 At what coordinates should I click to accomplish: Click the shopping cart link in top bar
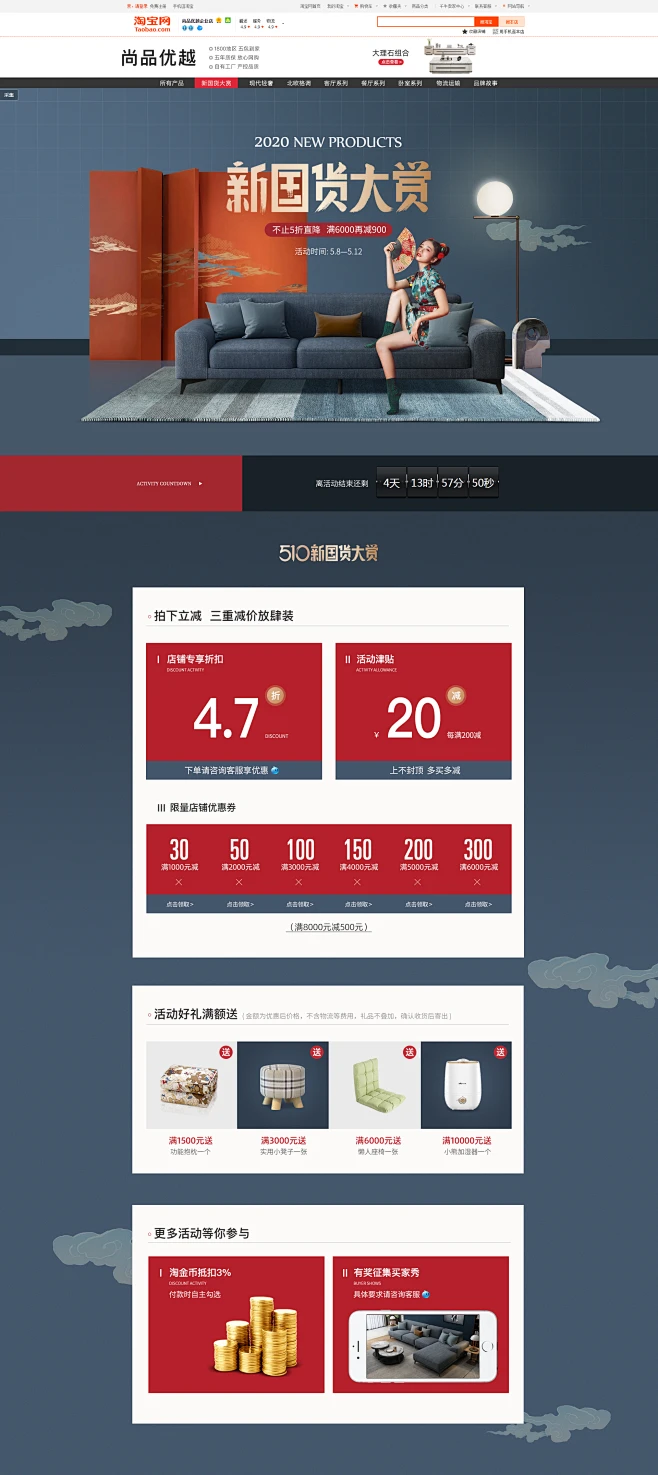coord(363,6)
